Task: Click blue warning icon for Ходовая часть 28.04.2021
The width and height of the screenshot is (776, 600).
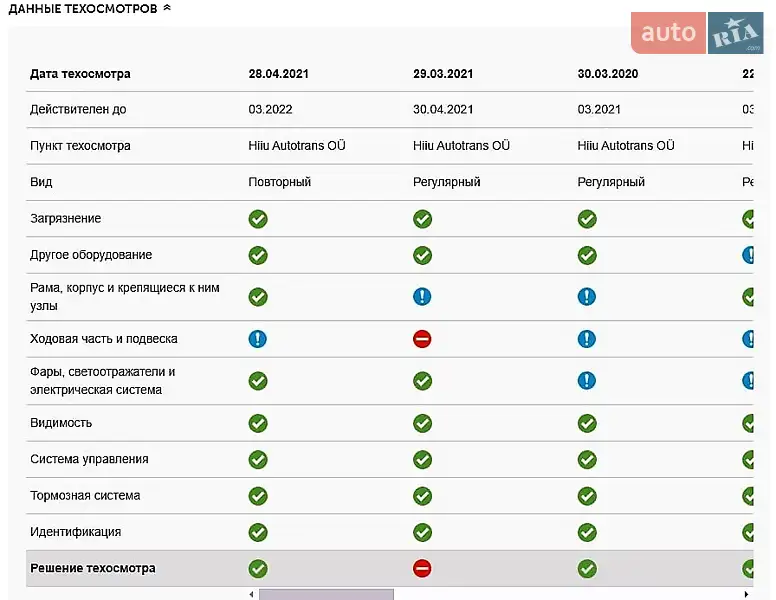Action: (258, 339)
